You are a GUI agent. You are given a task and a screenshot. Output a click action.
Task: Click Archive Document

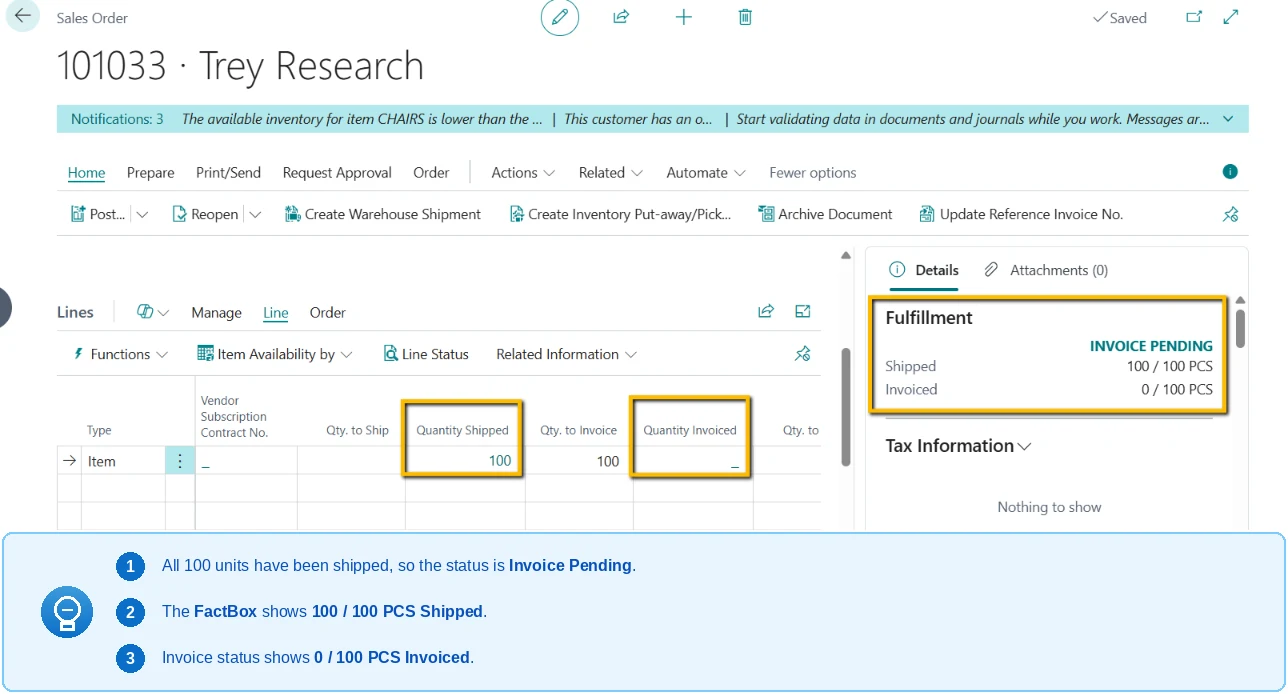pyautogui.click(x=825, y=214)
